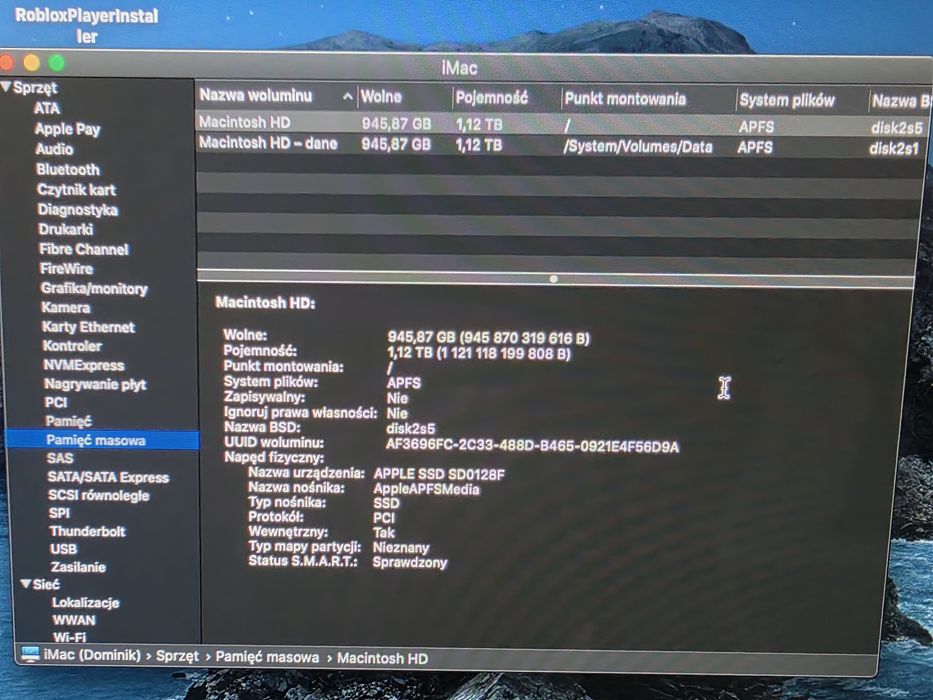Click the green zoom window button
This screenshot has height=700, width=933.
[x=57, y=63]
